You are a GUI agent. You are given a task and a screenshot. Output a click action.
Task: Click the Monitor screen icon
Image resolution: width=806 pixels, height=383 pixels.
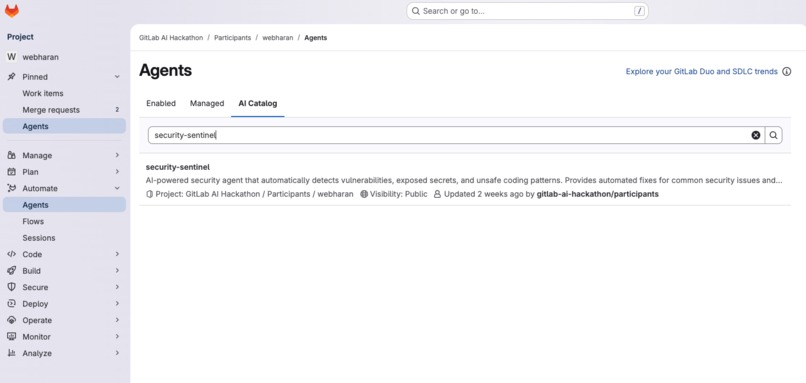click(11, 336)
